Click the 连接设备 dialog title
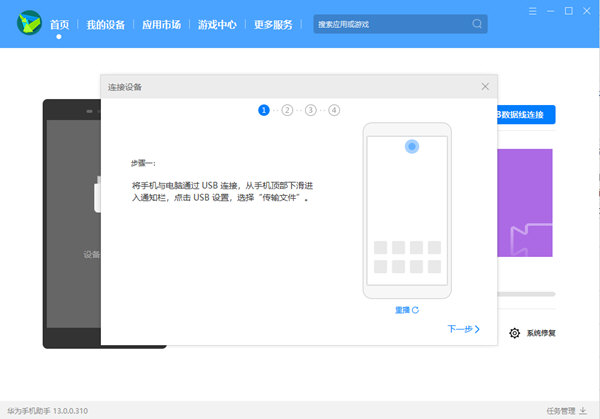600x419 pixels. tap(125, 87)
